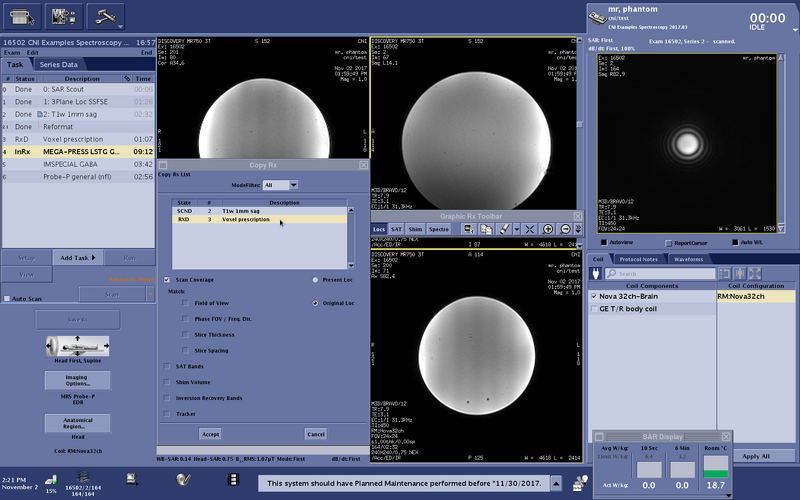Uncheck Nova 32ch-Brain coil component
Screen dimensions: 800x500
[594, 296]
